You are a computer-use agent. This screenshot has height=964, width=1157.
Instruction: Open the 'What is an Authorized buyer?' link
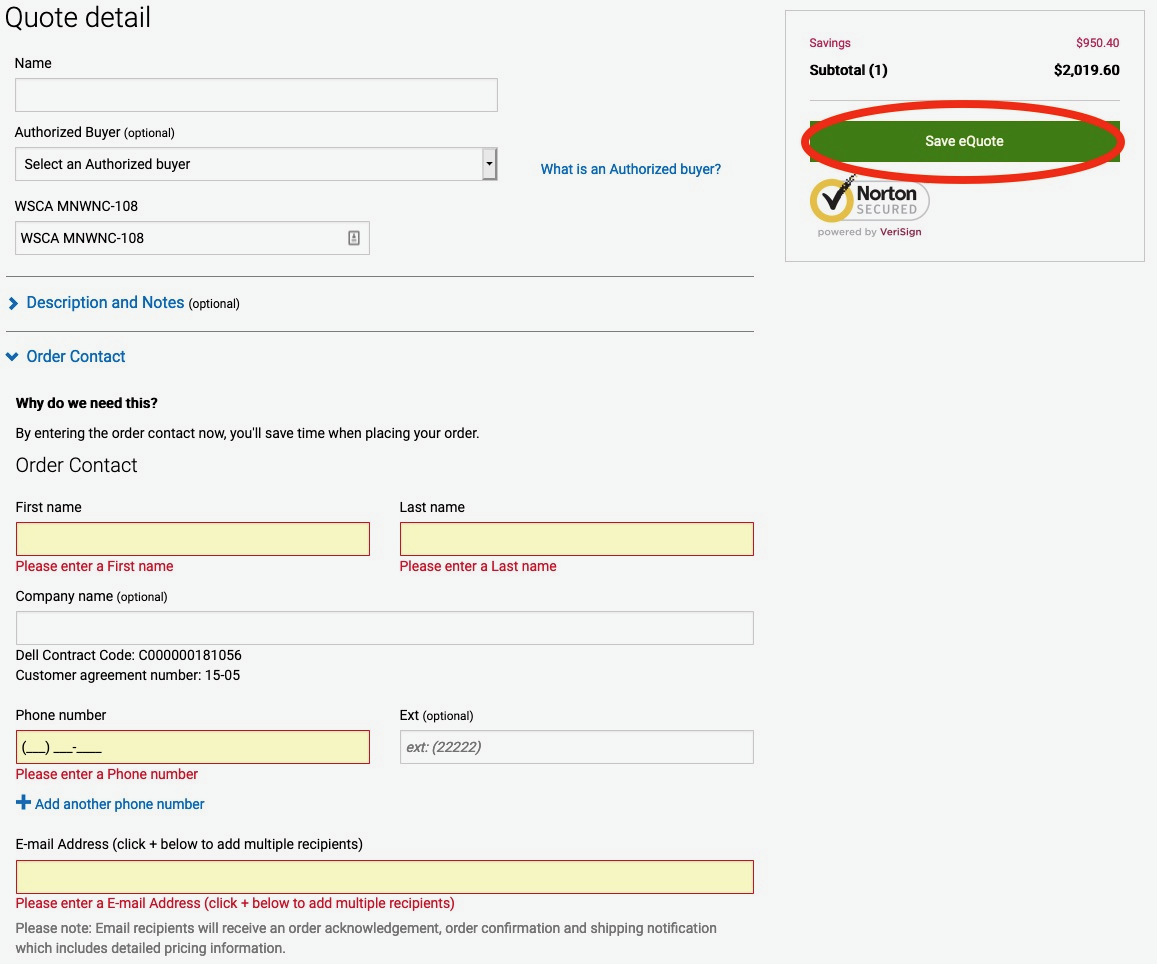(x=630, y=169)
